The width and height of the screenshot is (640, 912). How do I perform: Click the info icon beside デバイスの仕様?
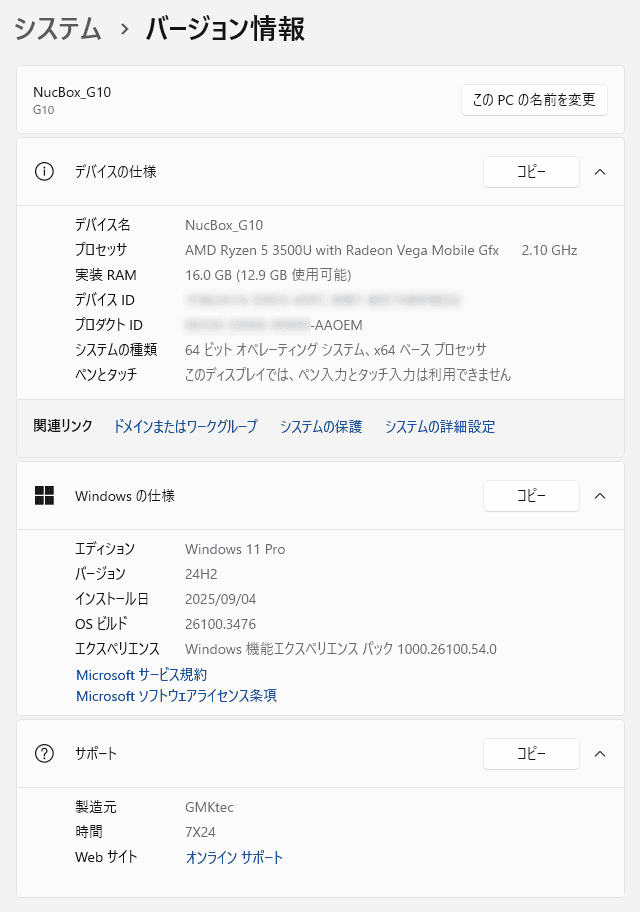coord(44,171)
